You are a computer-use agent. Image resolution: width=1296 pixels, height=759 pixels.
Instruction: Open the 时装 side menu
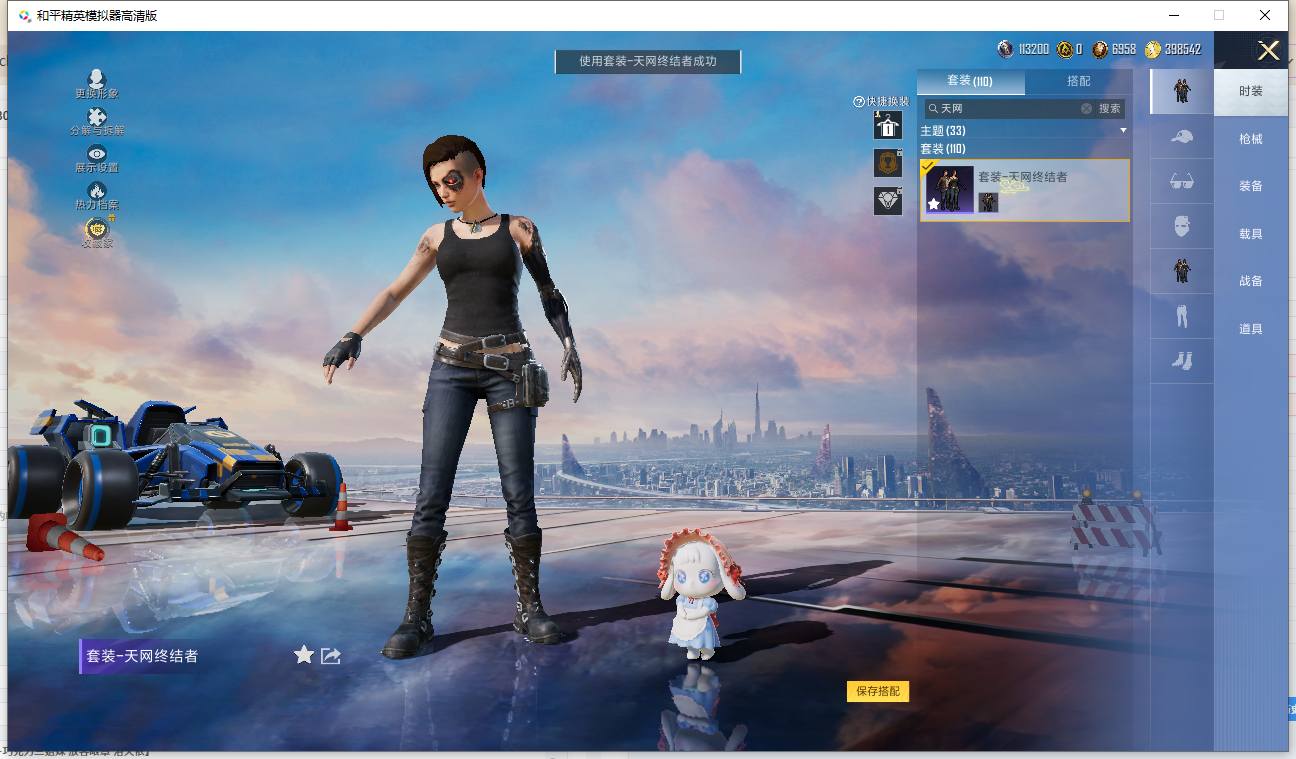pyautogui.click(x=1251, y=91)
